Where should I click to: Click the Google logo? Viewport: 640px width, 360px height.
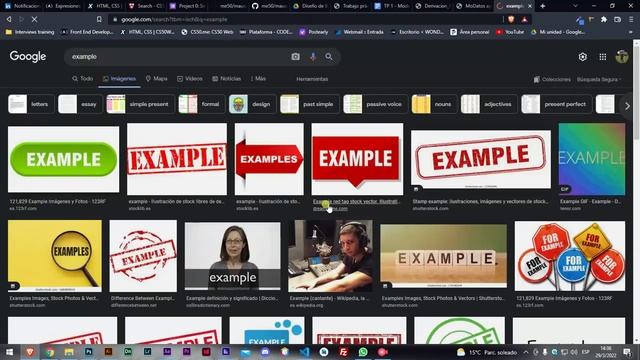click(28, 56)
